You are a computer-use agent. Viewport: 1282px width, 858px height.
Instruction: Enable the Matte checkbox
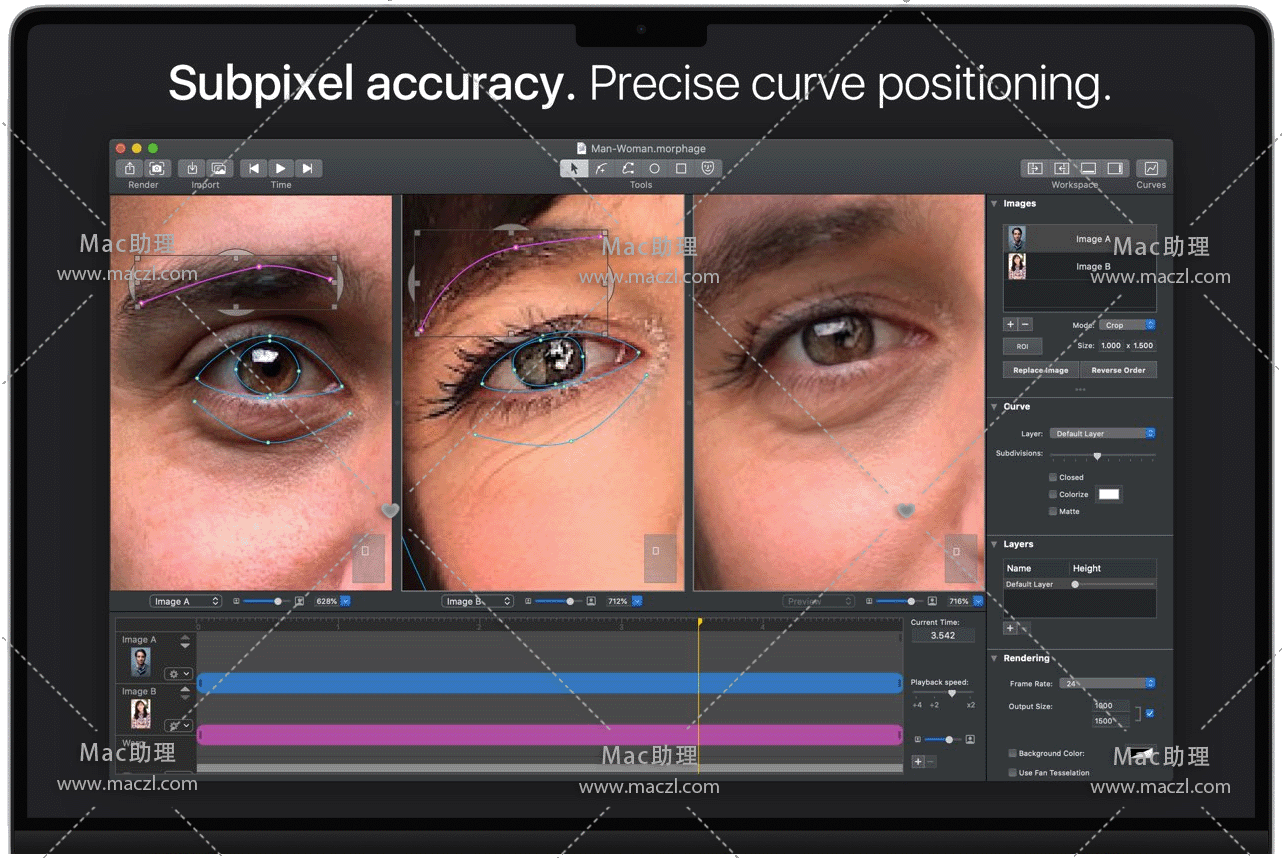pos(1053,511)
